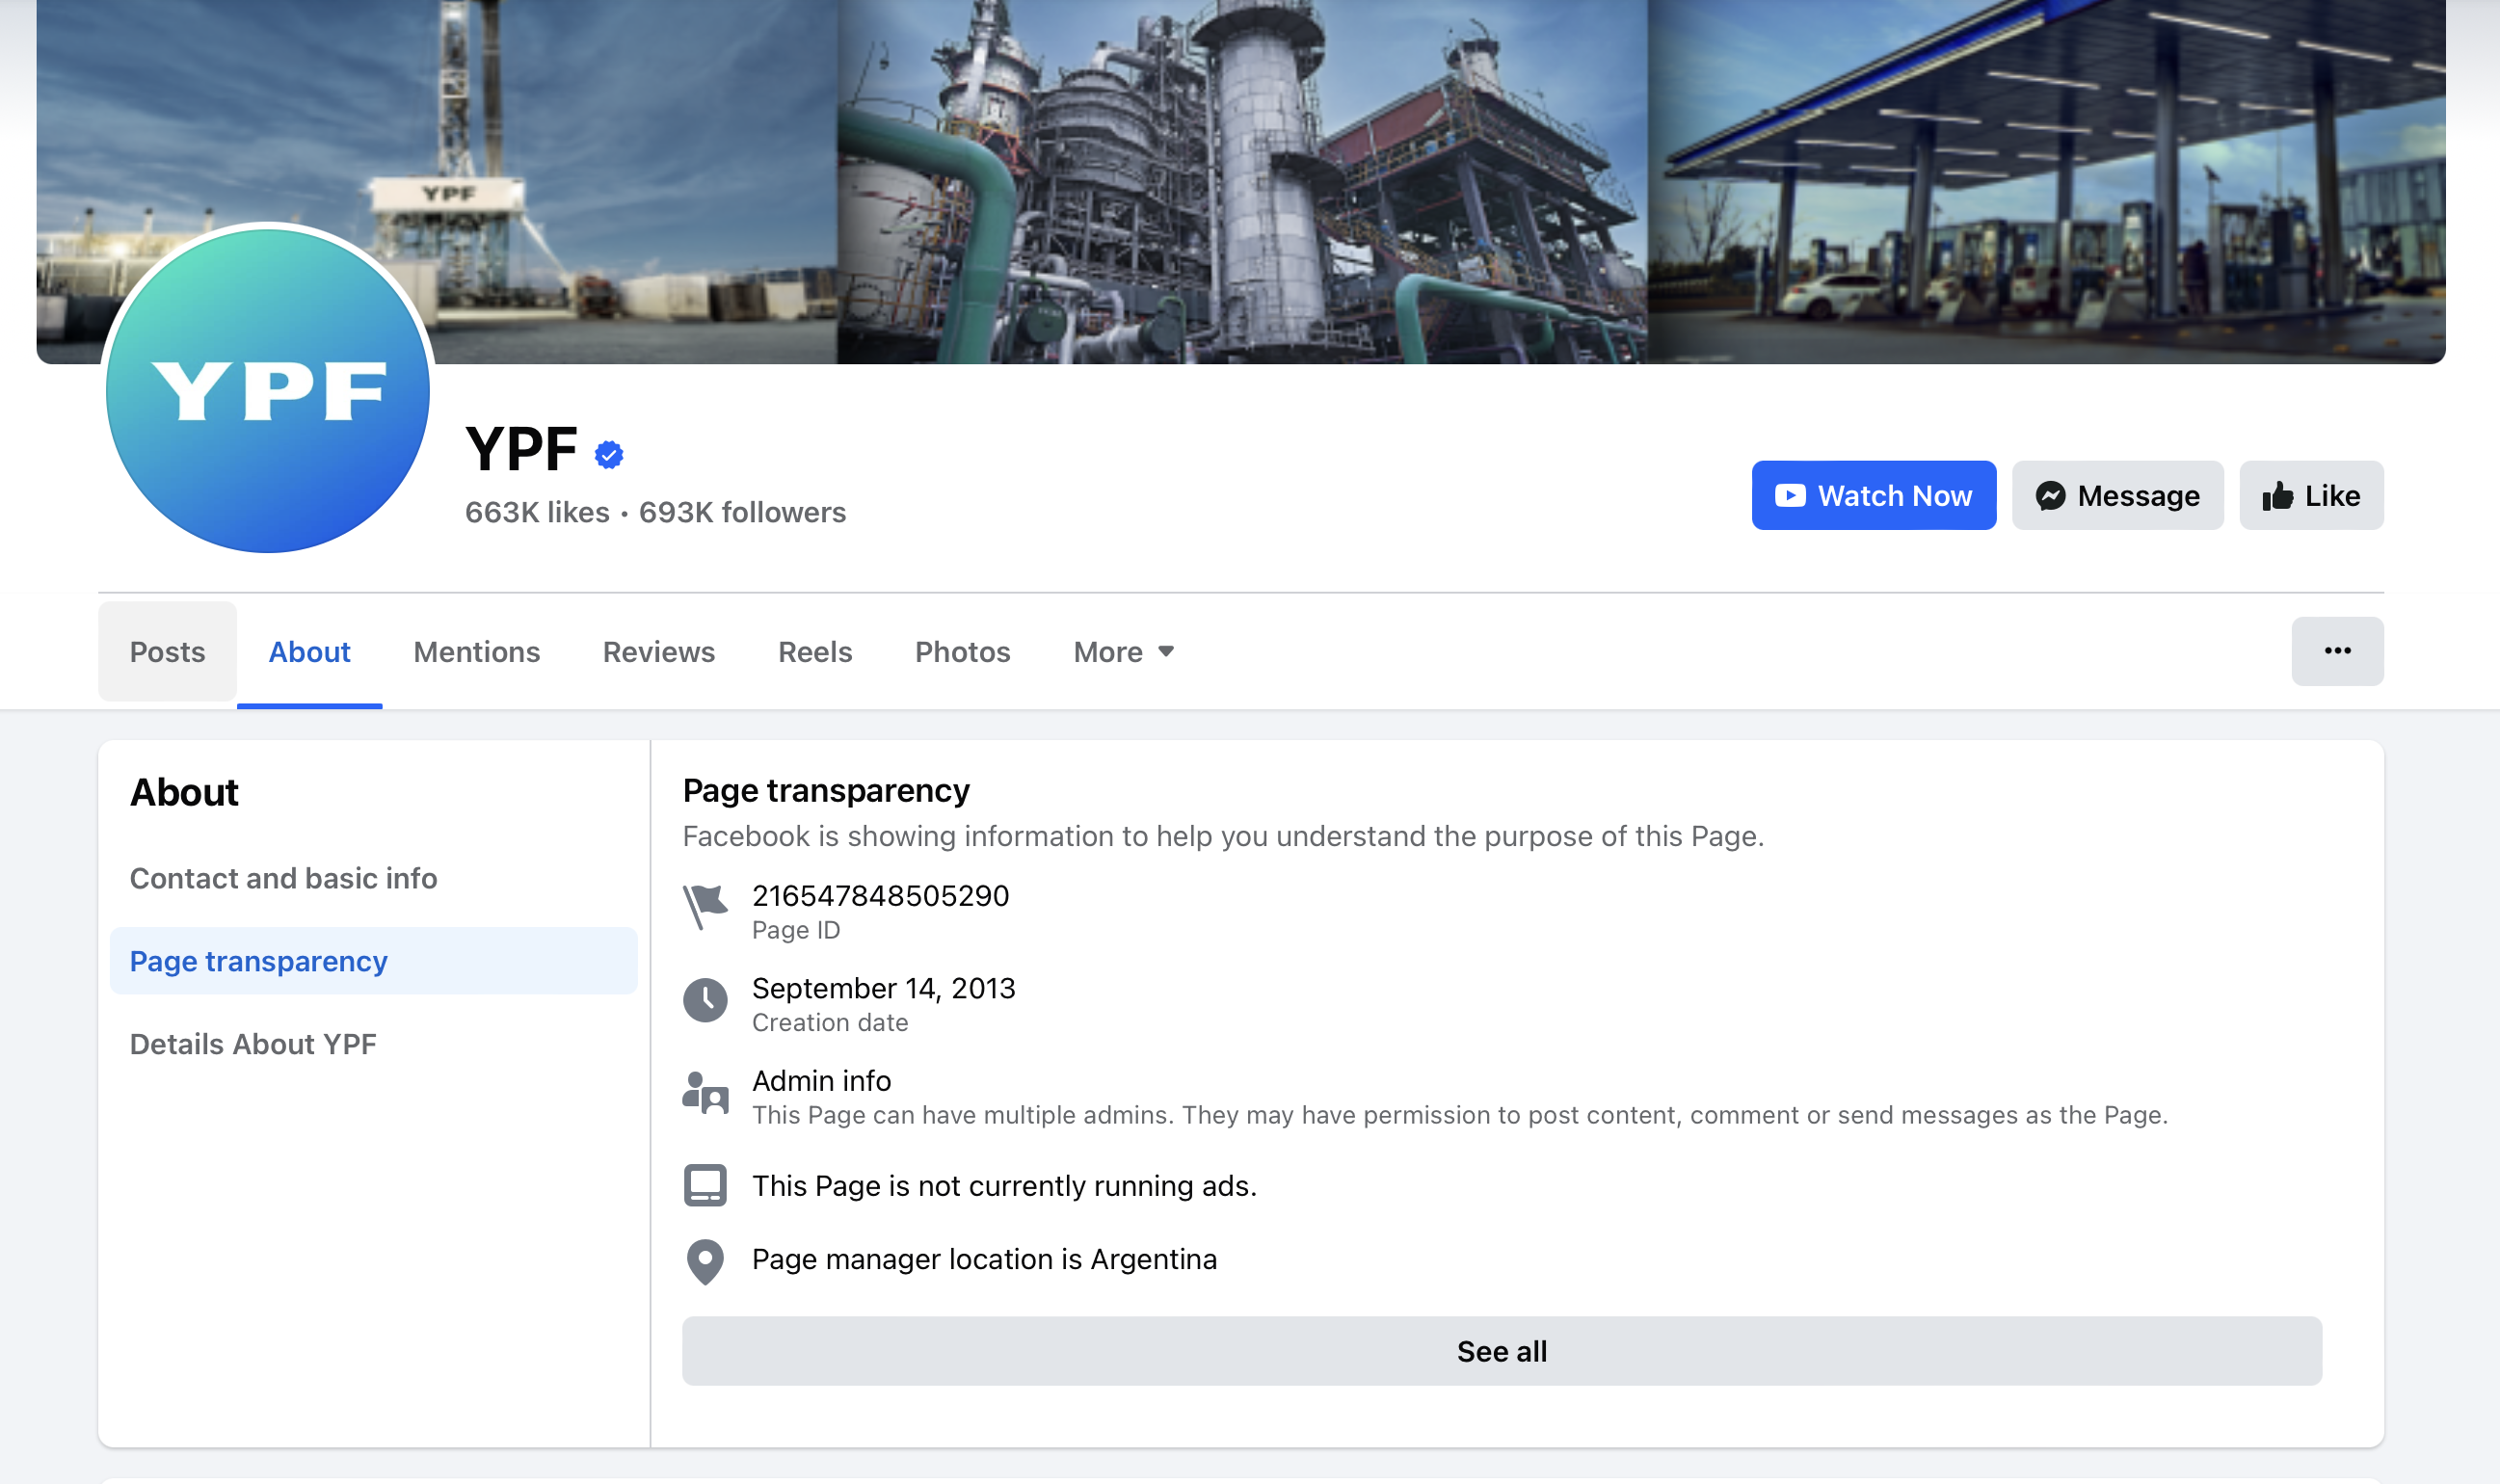Select the About tab

click(309, 652)
